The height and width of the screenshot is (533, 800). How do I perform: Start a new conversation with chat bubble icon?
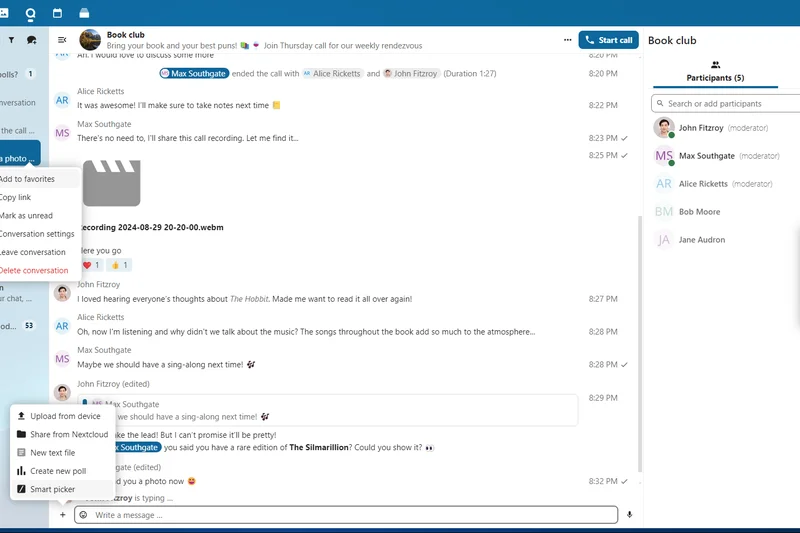[32, 40]
